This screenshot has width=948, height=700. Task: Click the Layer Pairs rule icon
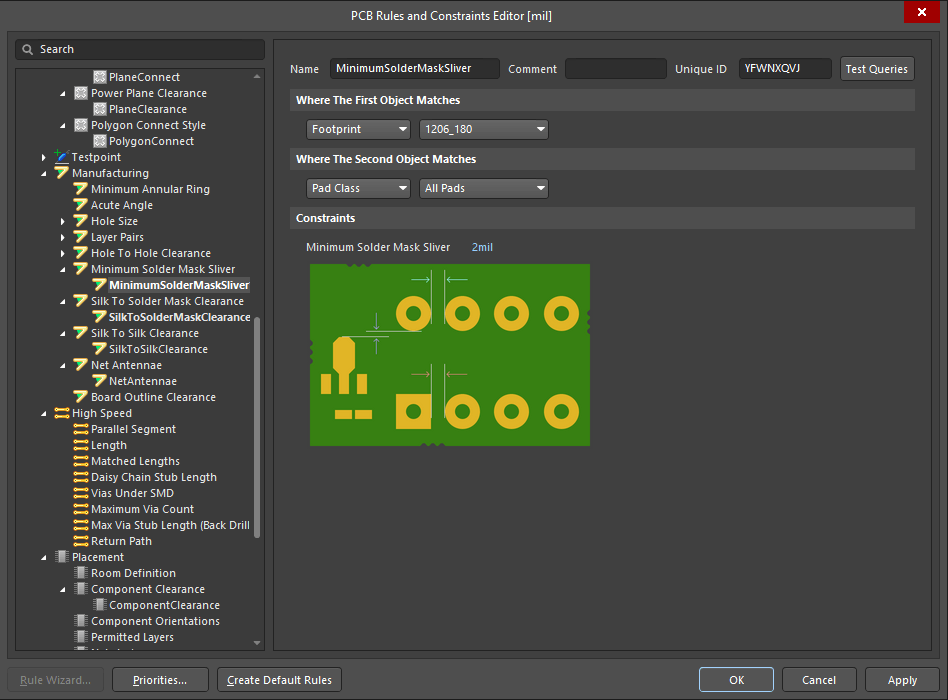pos(81,237)
